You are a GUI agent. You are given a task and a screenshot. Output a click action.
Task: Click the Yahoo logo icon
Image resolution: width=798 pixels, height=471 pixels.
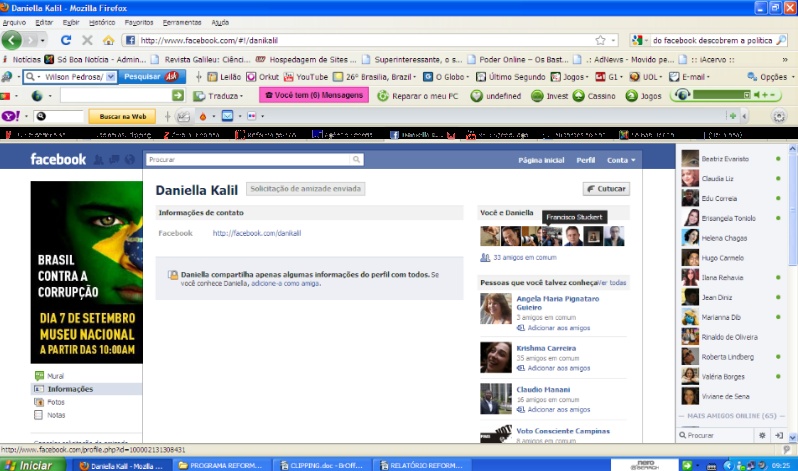11,116
